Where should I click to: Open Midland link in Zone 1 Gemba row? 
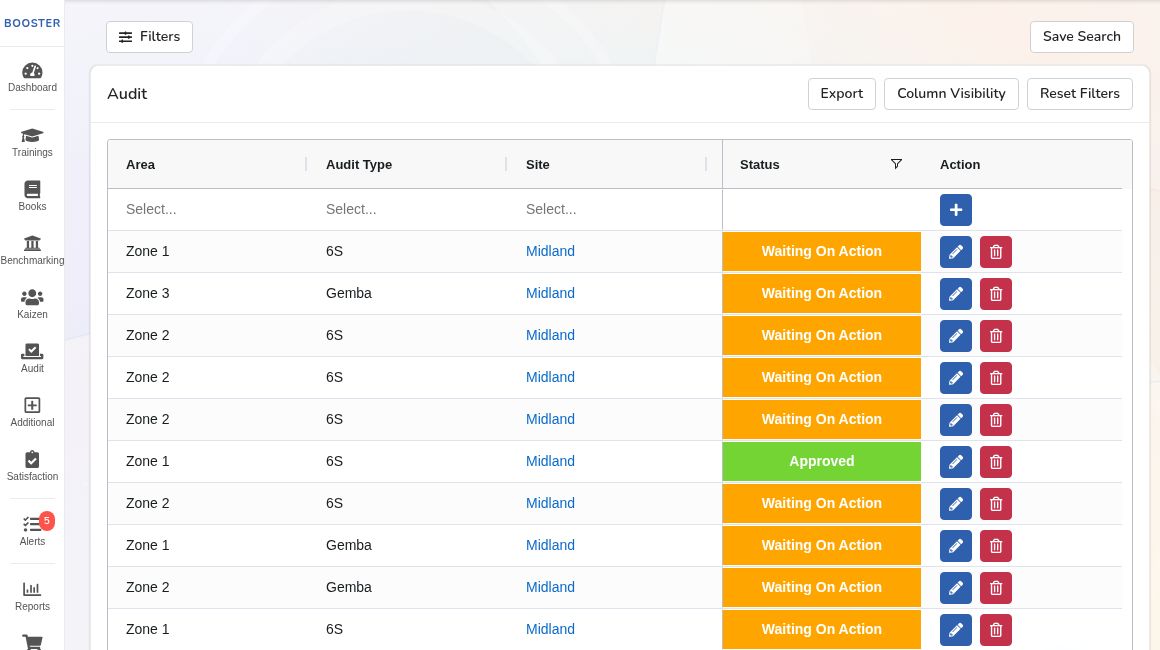click(550, 545)
